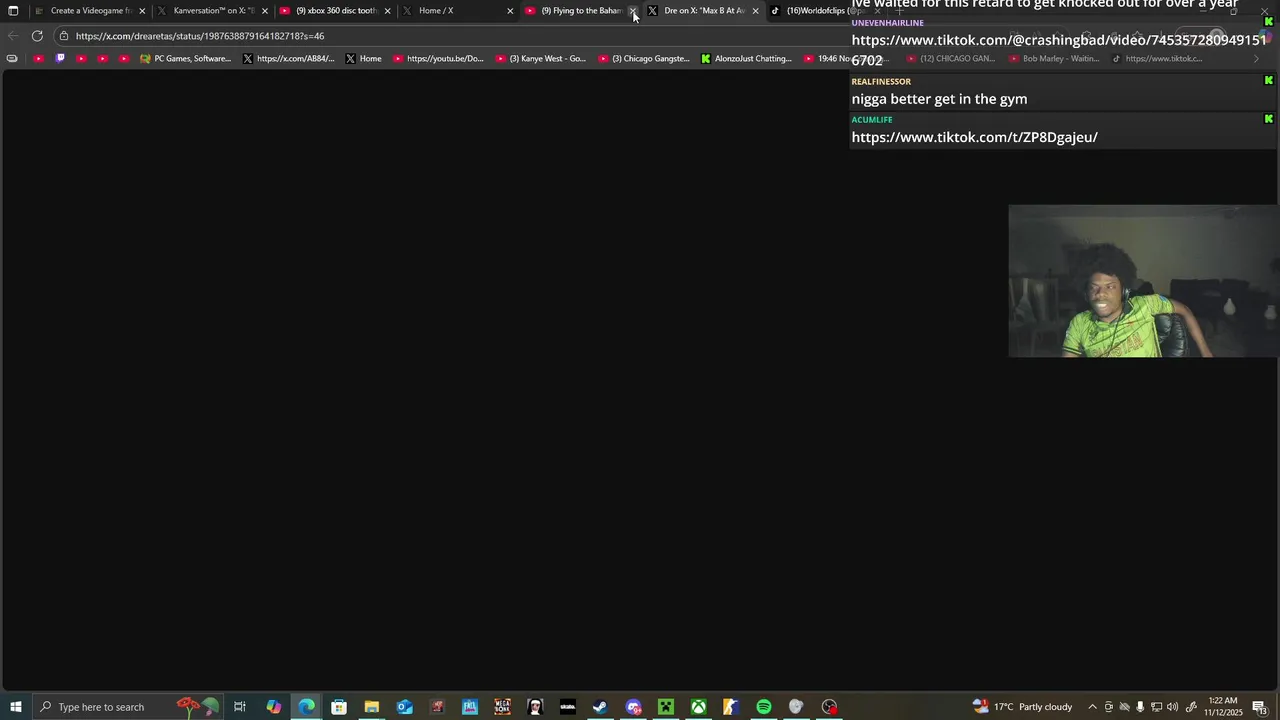Image resolution: width=1280 pixels, height=720 pixels.
Task: Open the weather widget '17°C Partly cloudy'
Action: tap(1023, 707)
